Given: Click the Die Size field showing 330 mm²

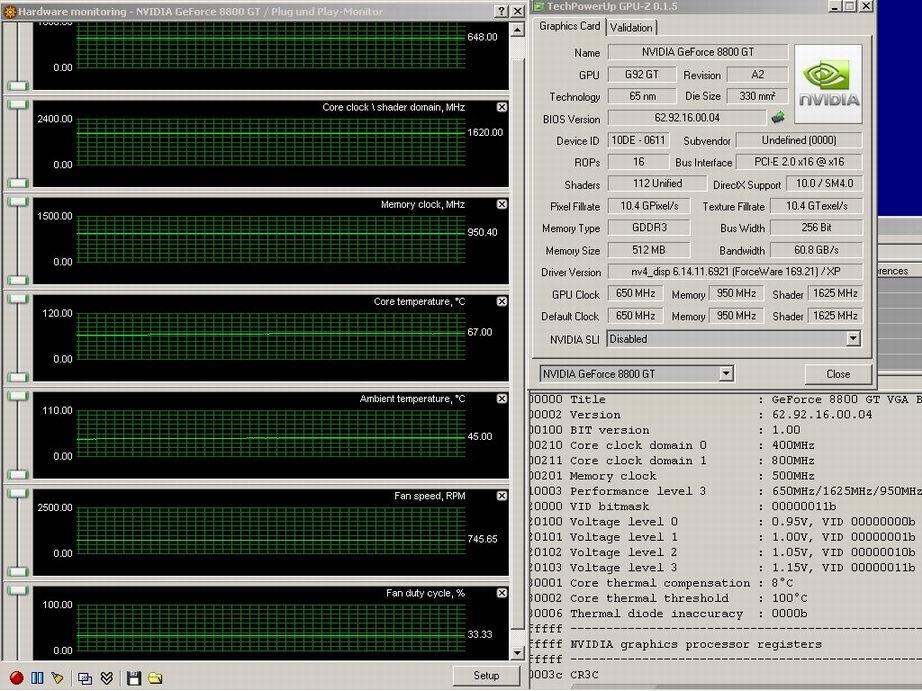Looking at the screenshot, I should tap(757, 95).
